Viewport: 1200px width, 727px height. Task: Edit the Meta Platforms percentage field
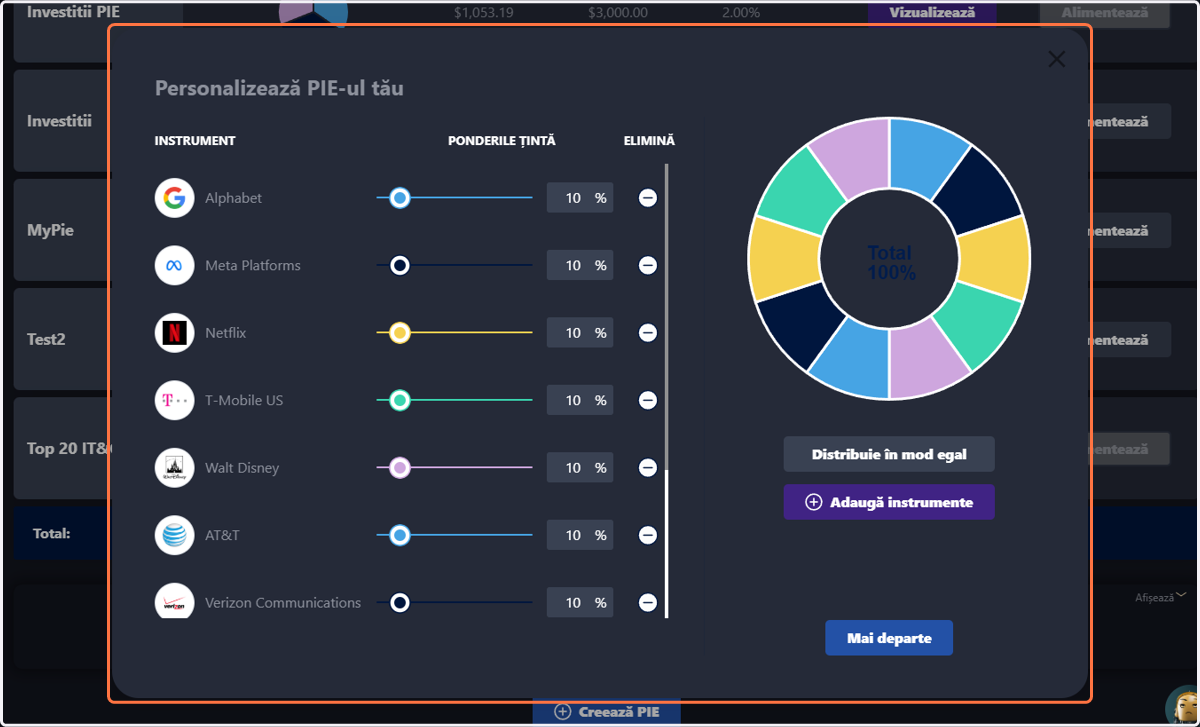[580, 265]
